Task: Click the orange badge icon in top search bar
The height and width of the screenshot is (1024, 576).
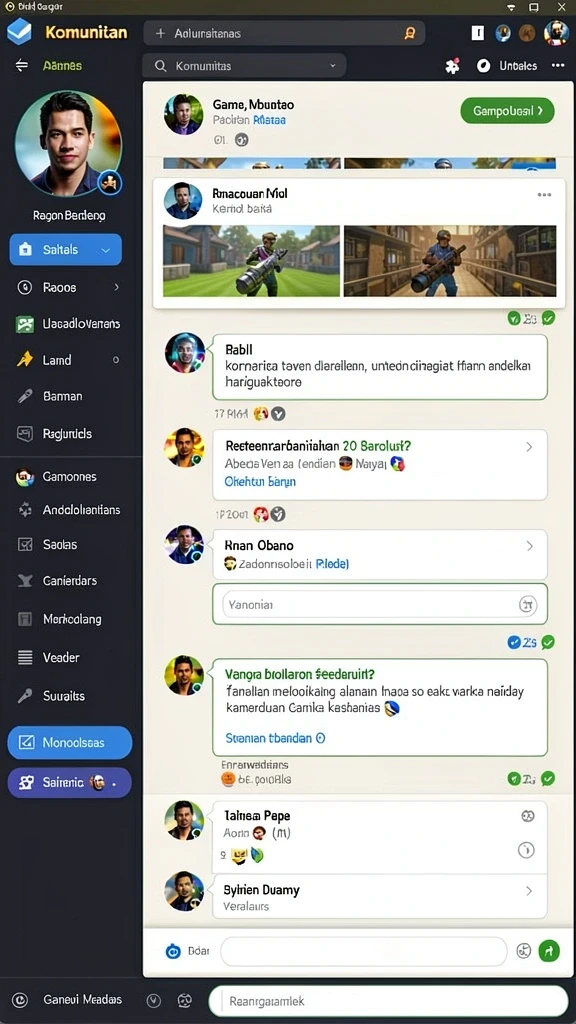Action: tap(409, 33)
